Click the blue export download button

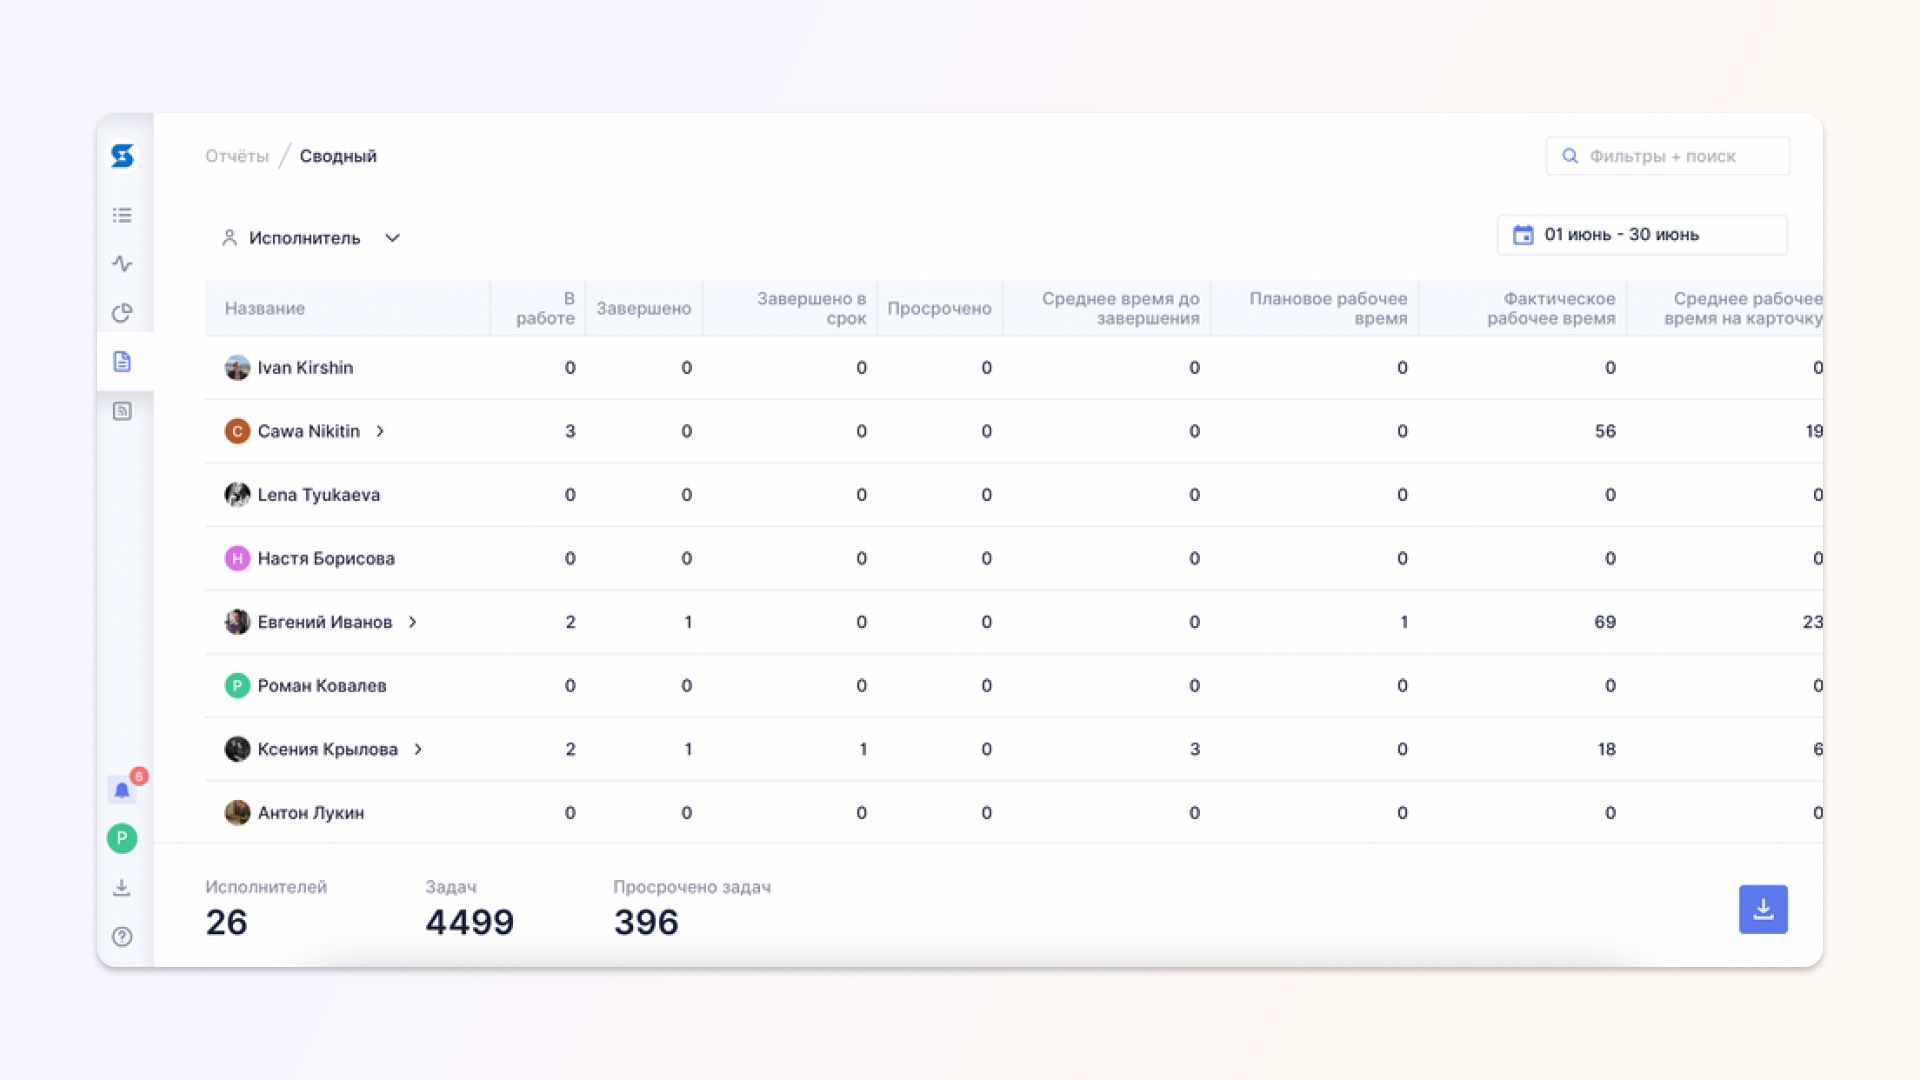pyautogui.click(x=1762, y=909)
